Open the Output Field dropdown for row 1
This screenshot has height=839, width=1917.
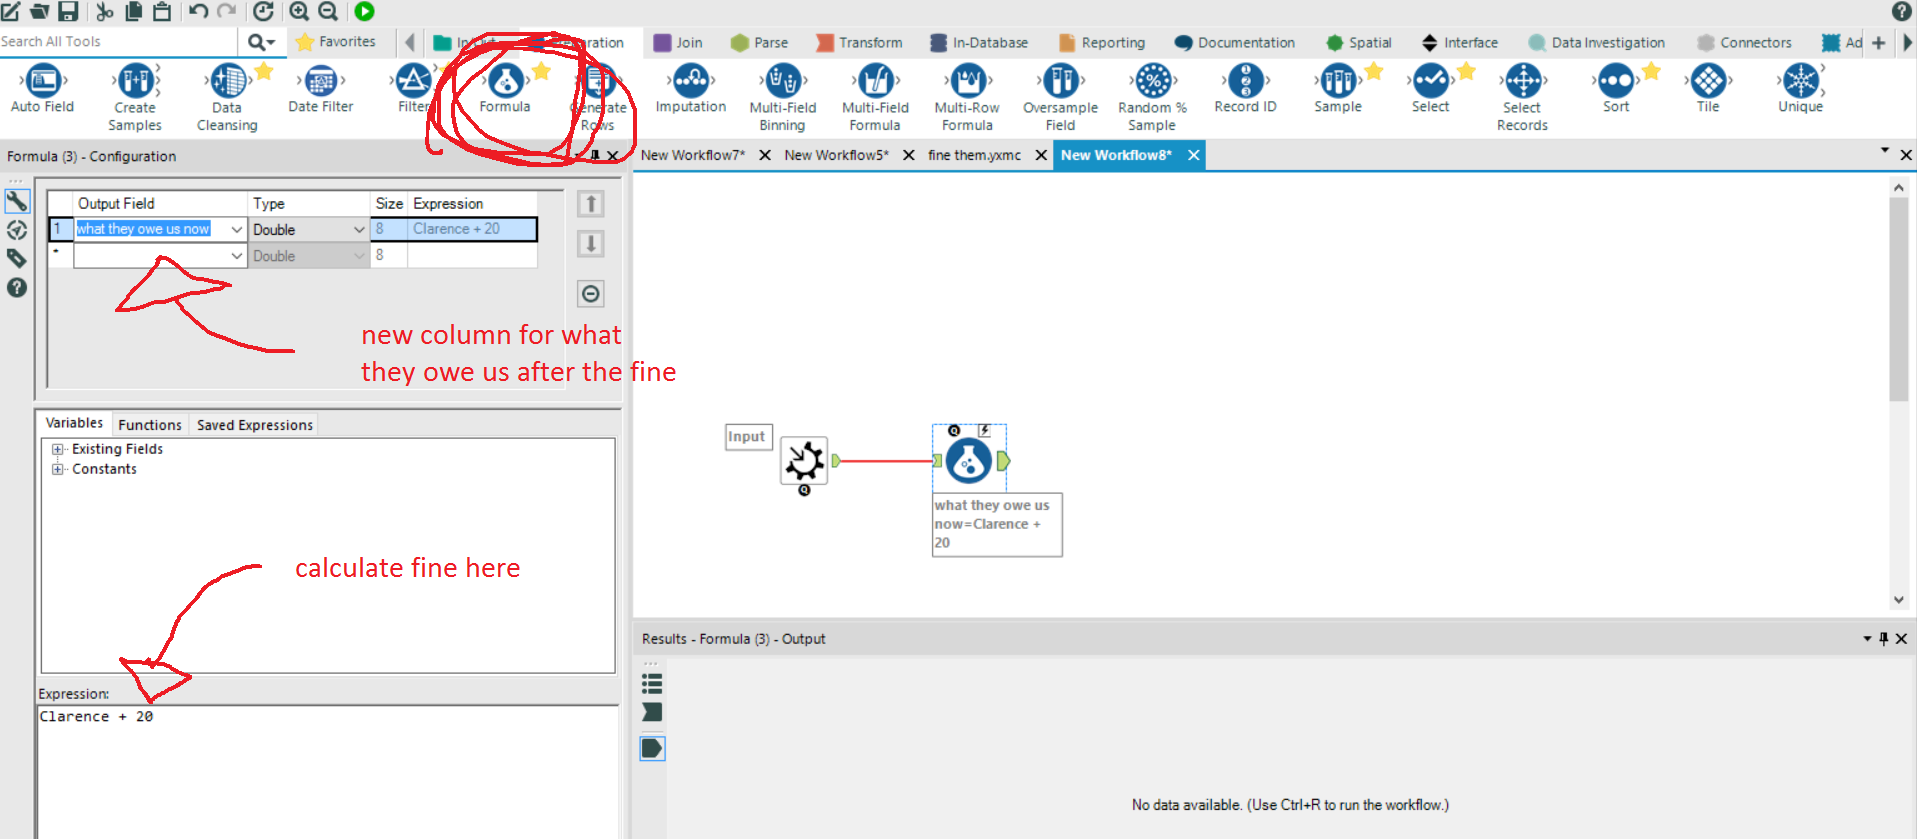pyautogui.click(x=237, y=229)
